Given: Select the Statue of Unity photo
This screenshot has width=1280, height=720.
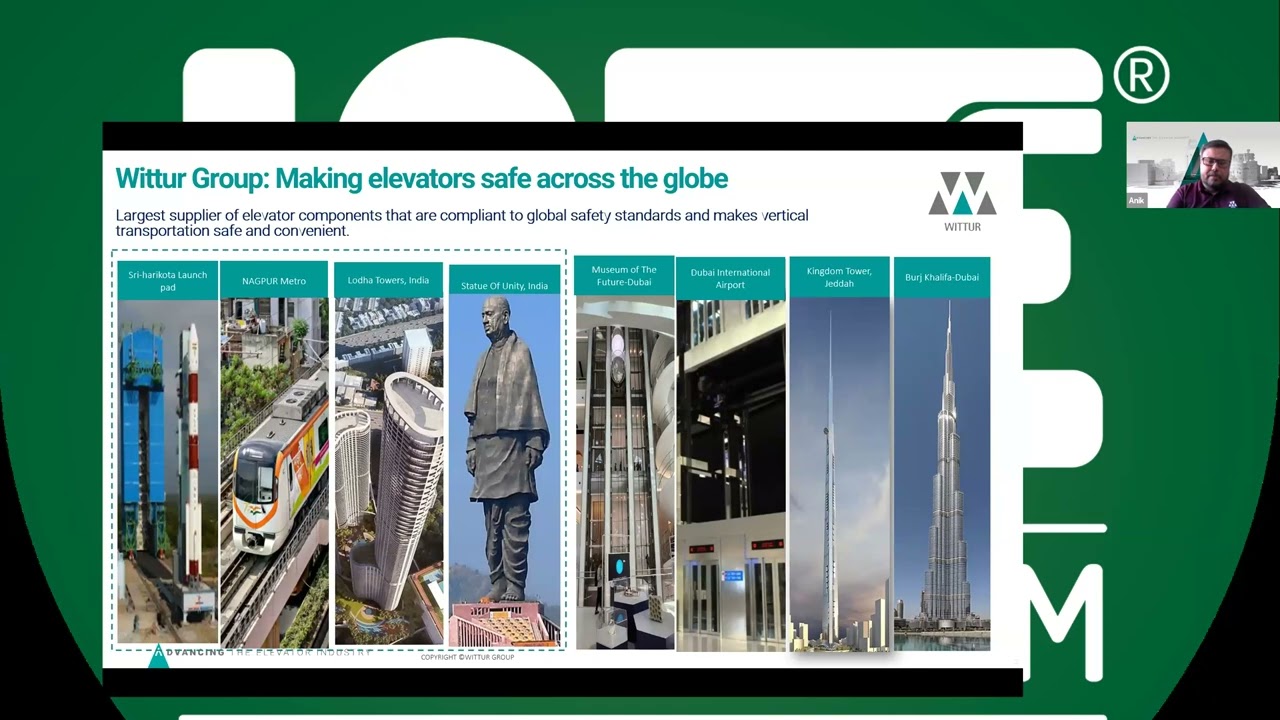Looking at the screenshot, I should pos(504,470).
